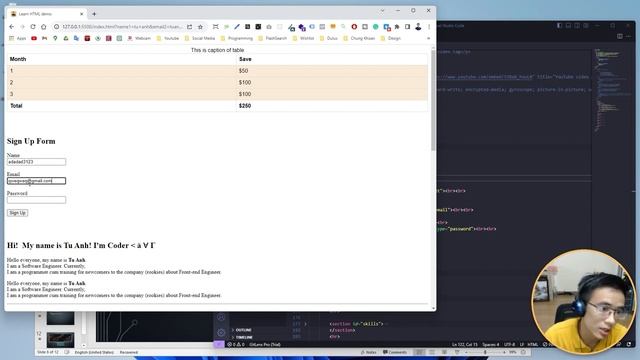Select the Learn HTML demo tab

tap(45, 14)
